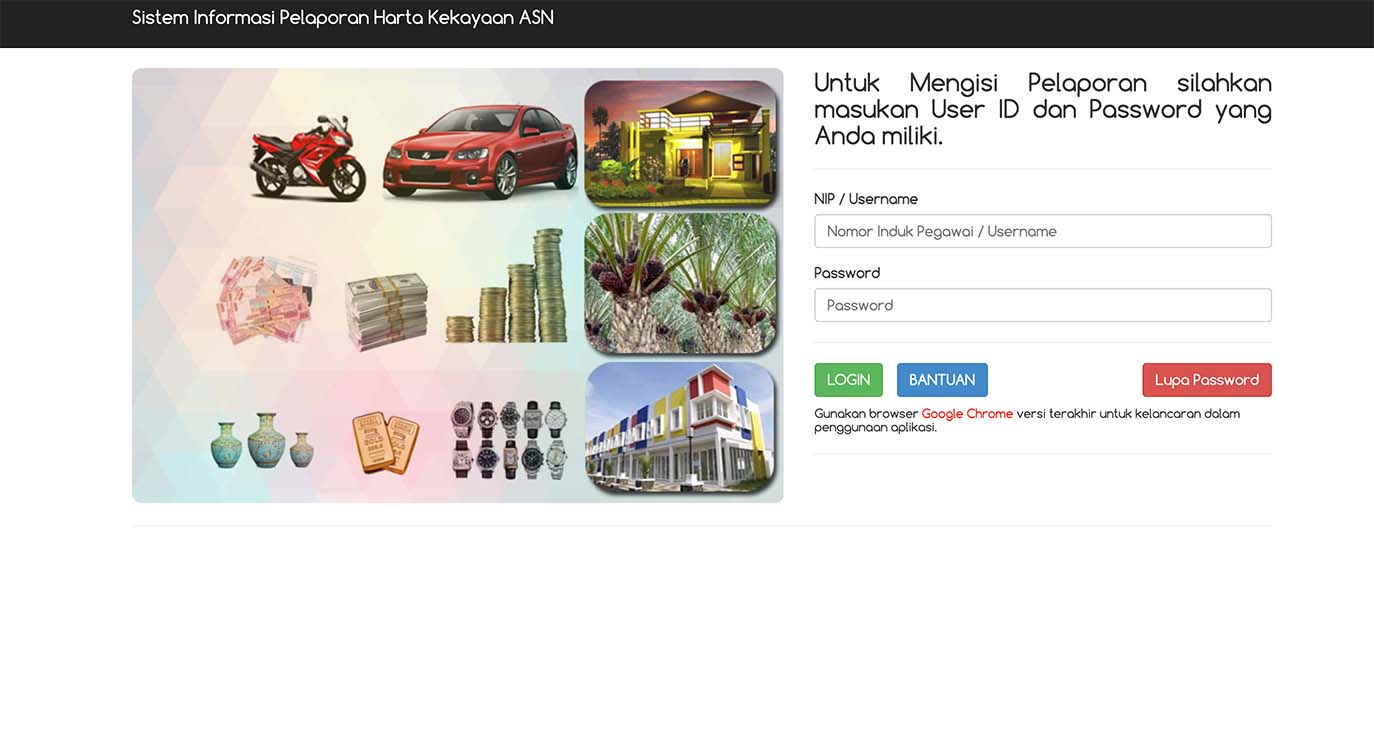
Task: Click the palm oil plantation photo
Action: (680, 284)
